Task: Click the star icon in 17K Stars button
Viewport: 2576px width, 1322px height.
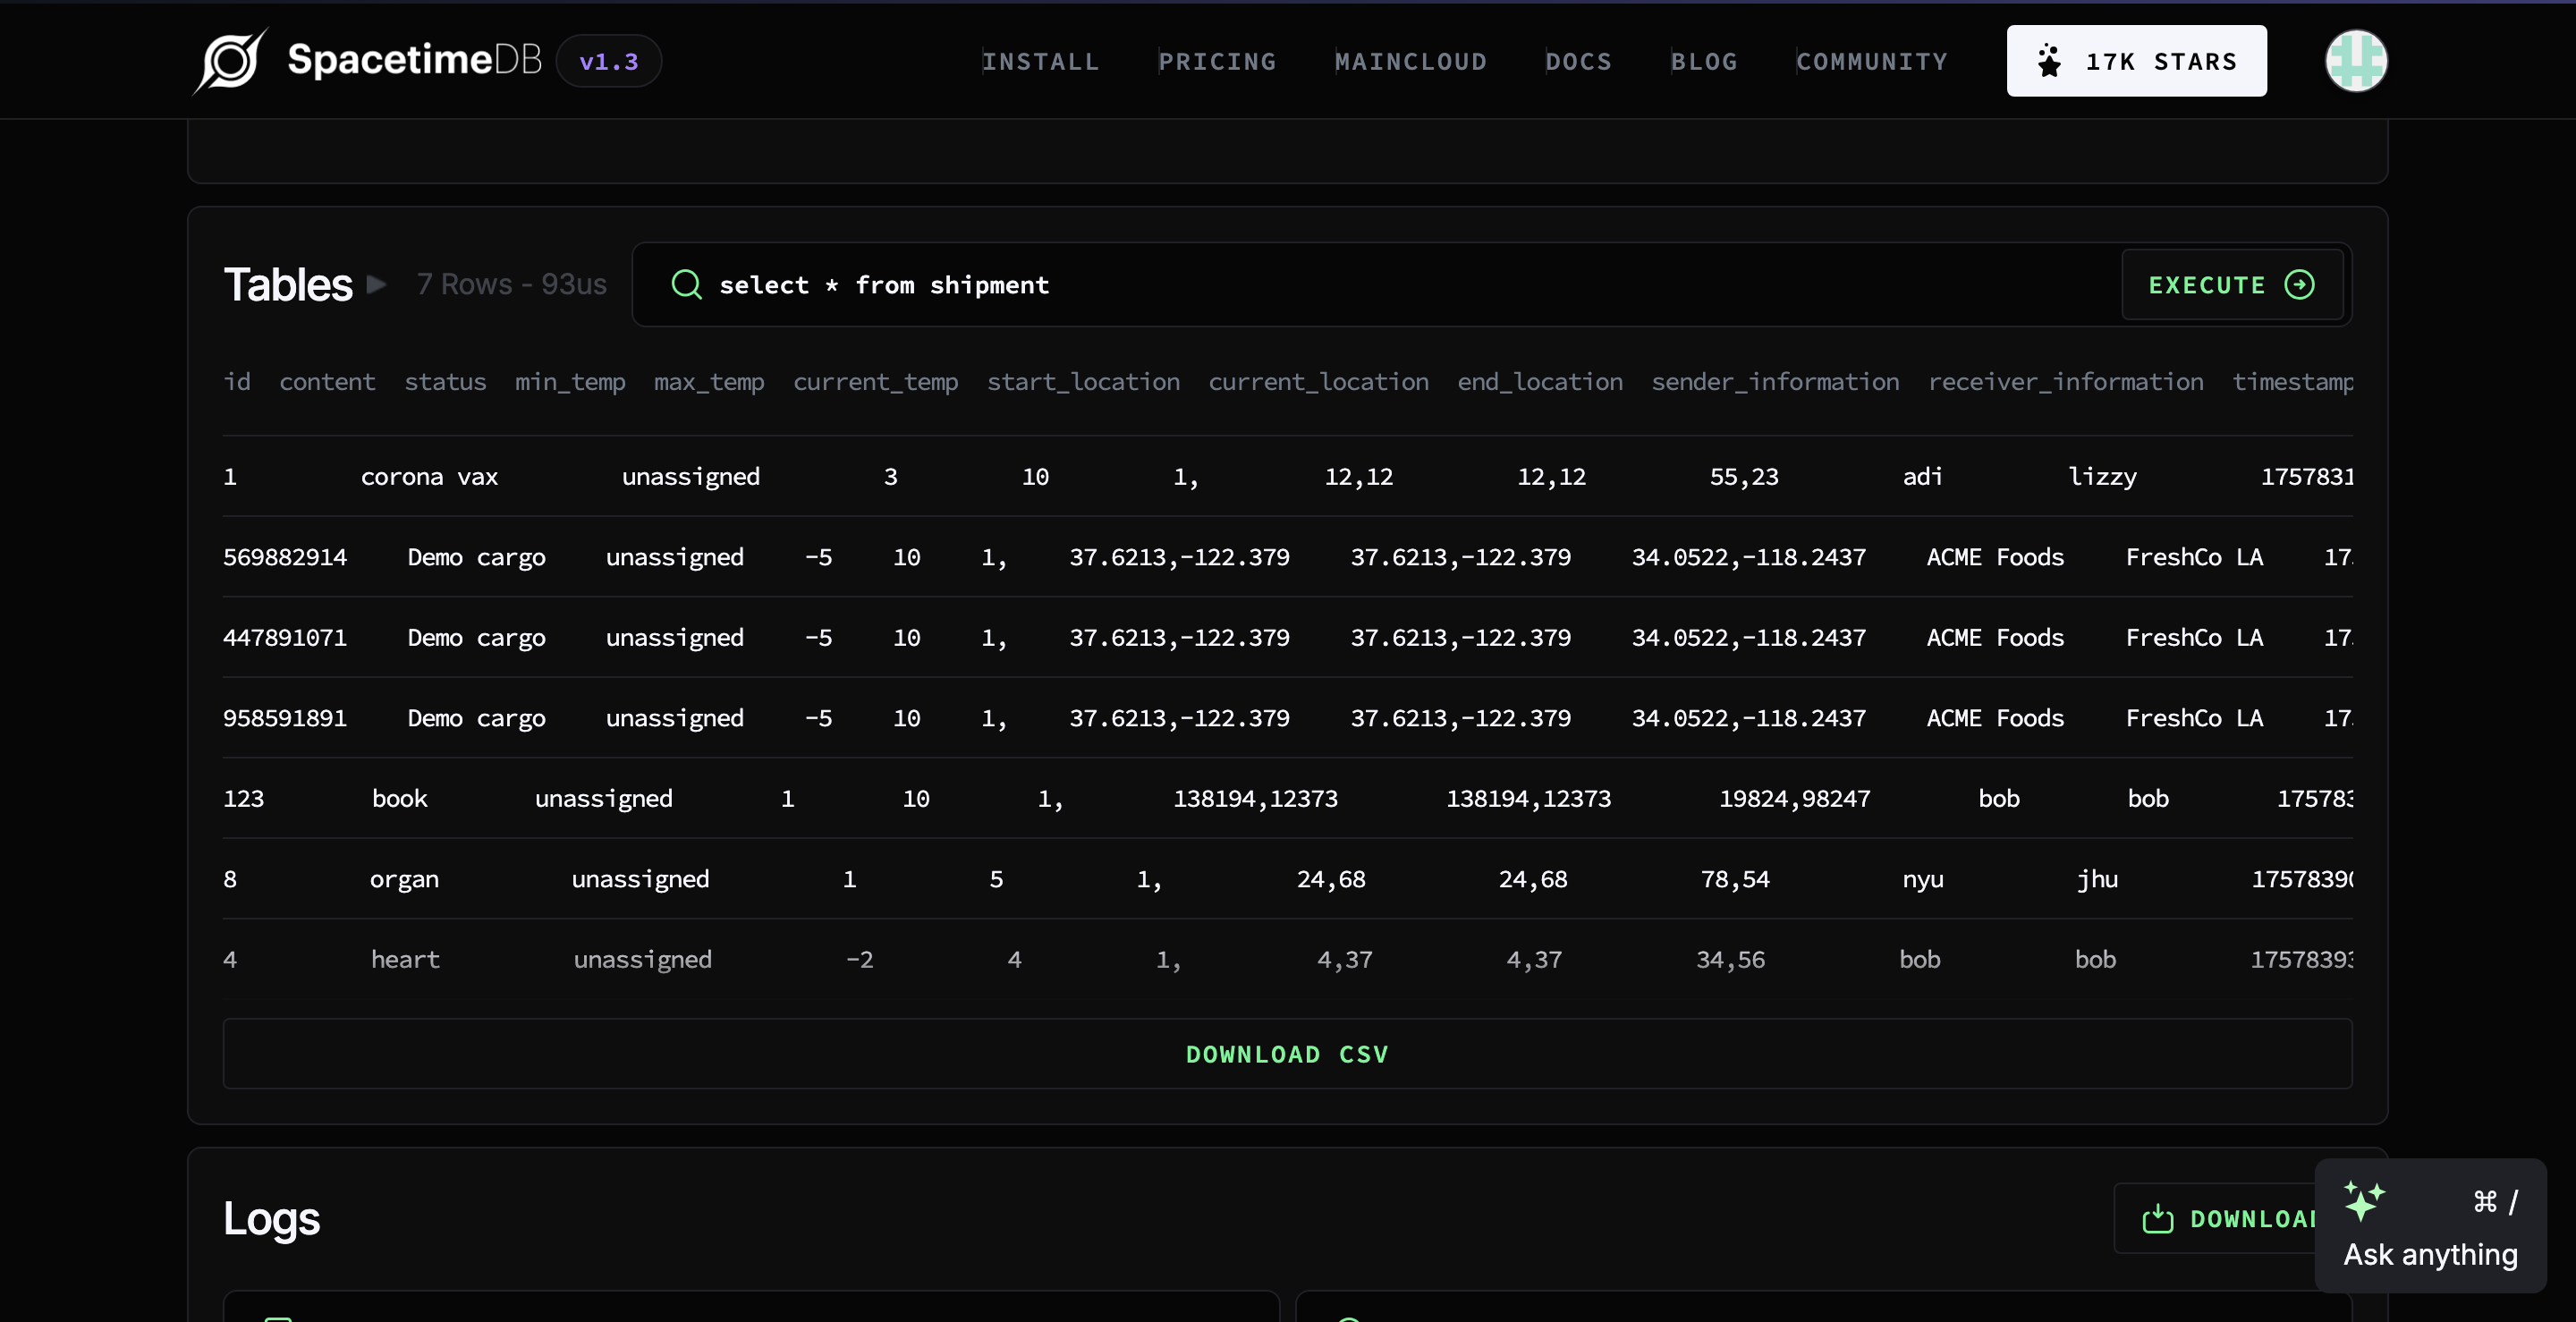Action: point(2049,61)
